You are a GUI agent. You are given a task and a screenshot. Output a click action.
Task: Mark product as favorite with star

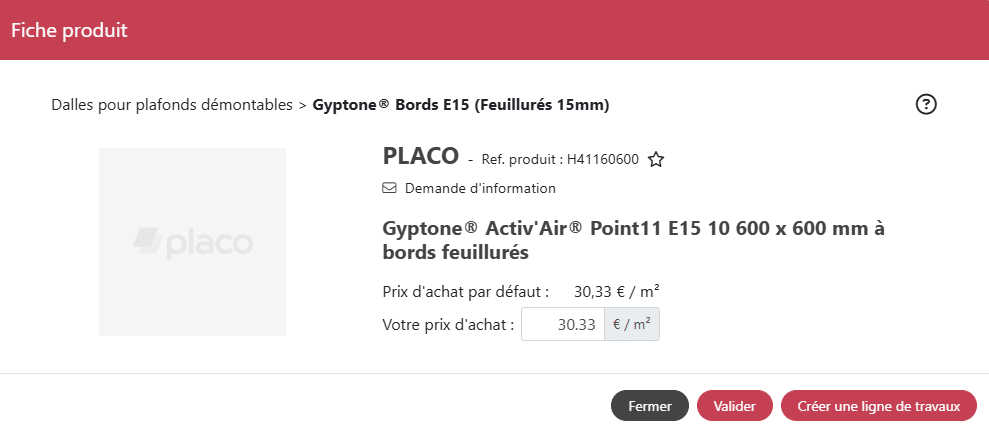coord(656,159)
